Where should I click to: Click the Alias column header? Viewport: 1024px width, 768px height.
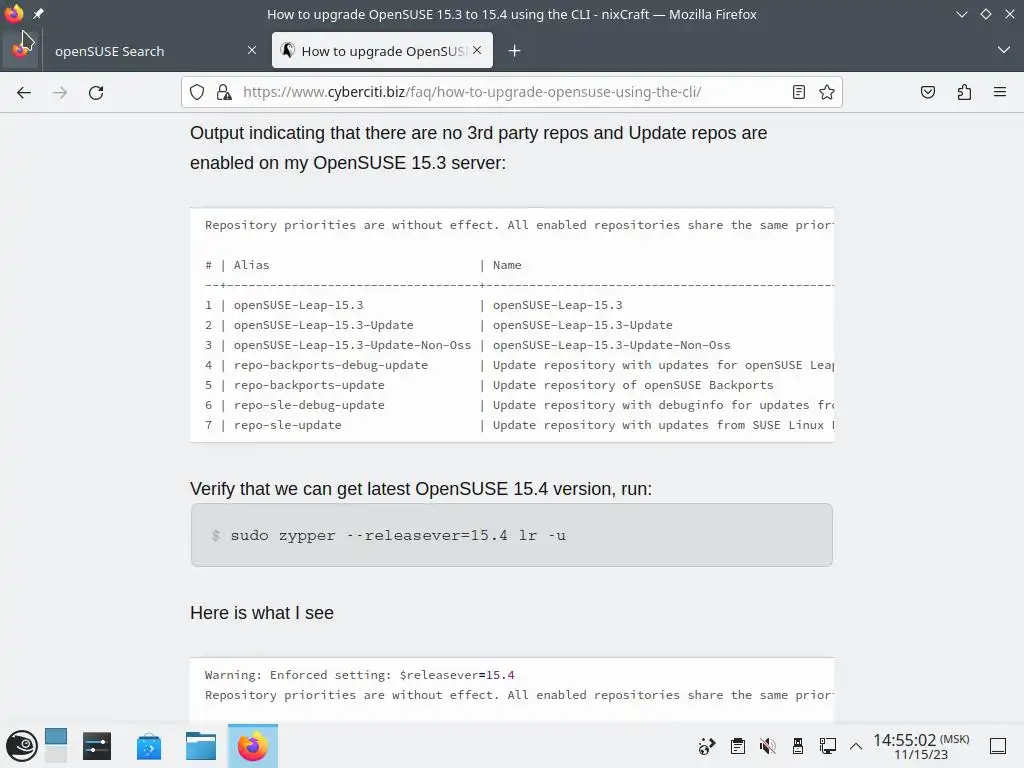tap(251, 265)
